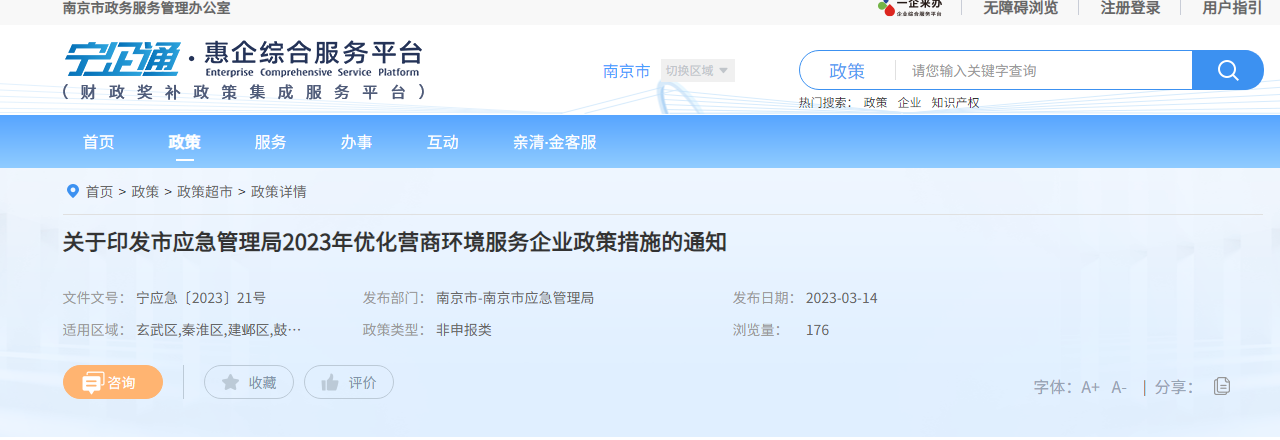1280x440 pixels.
Task: Open the 办事 navigation tab
Action: [x=356, y=142]
